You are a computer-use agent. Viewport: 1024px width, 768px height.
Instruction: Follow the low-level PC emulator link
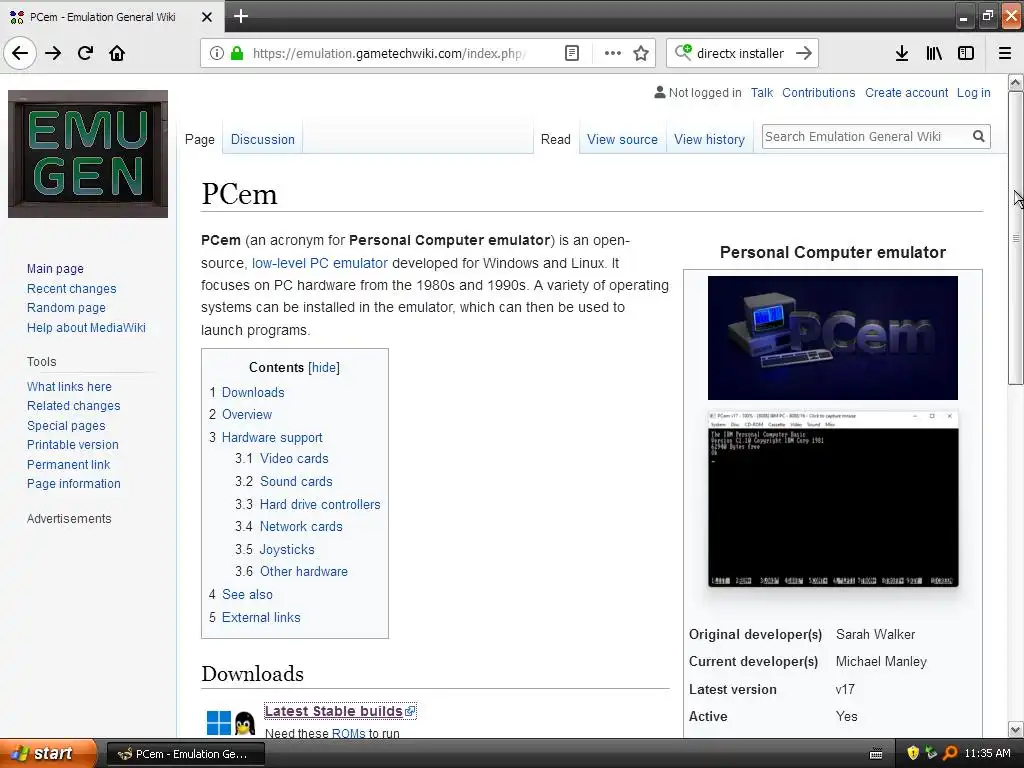[x=320, y=263]
